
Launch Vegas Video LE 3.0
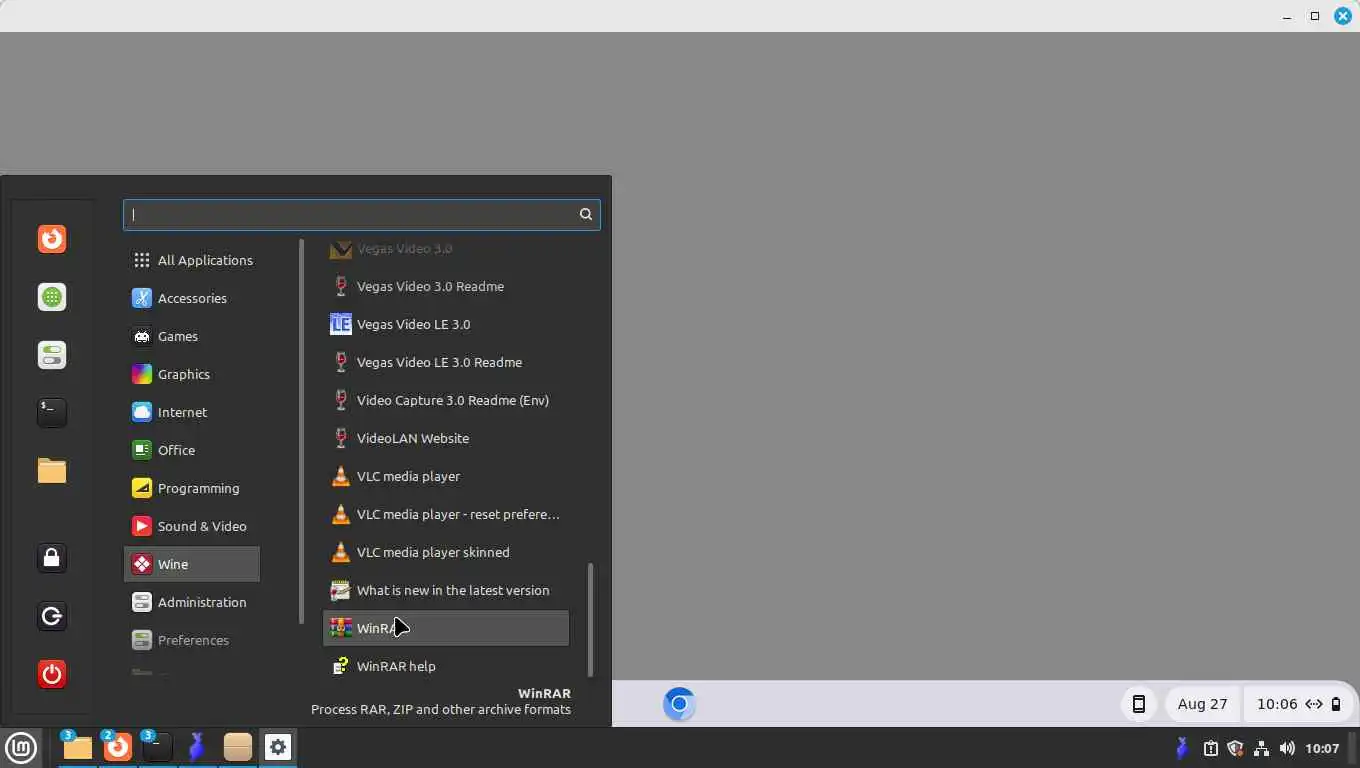[446, 324]
